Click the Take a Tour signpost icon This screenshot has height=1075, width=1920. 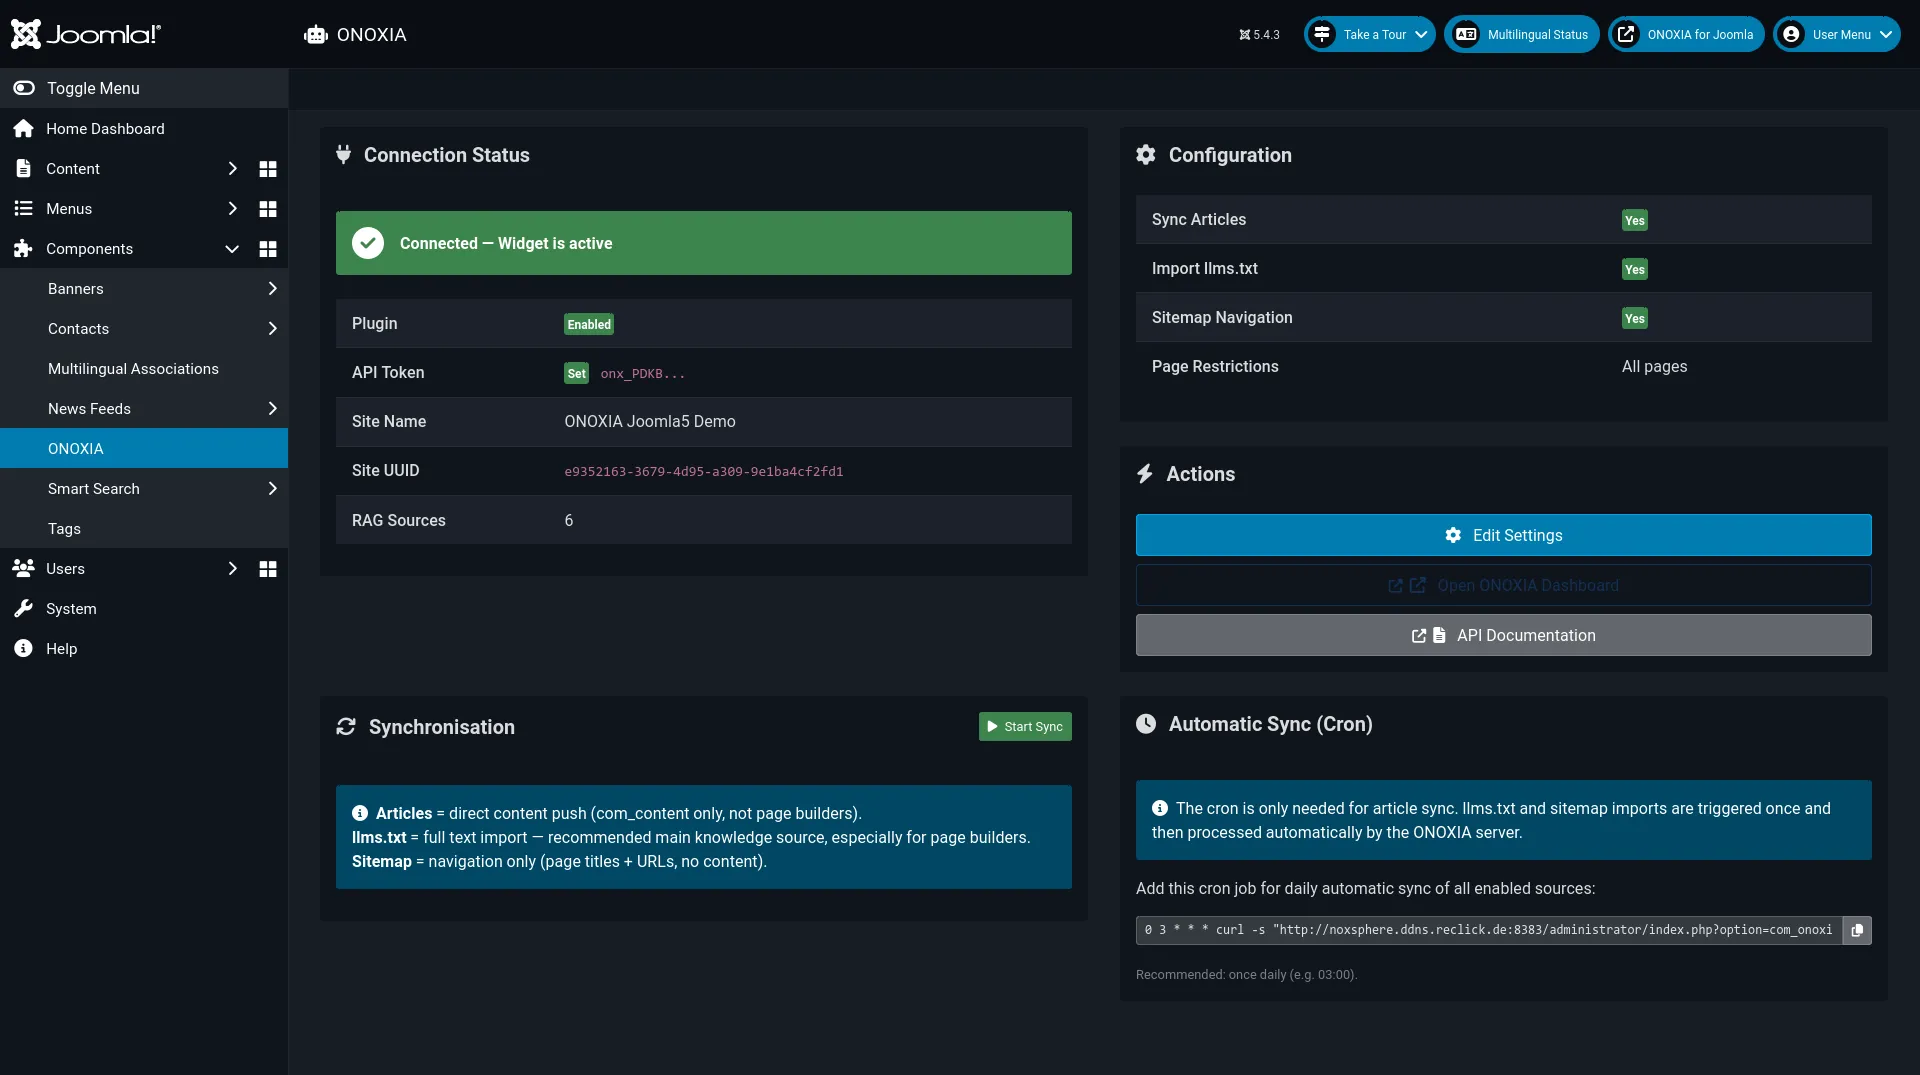pyautogui.click(x=1322, y=34)
